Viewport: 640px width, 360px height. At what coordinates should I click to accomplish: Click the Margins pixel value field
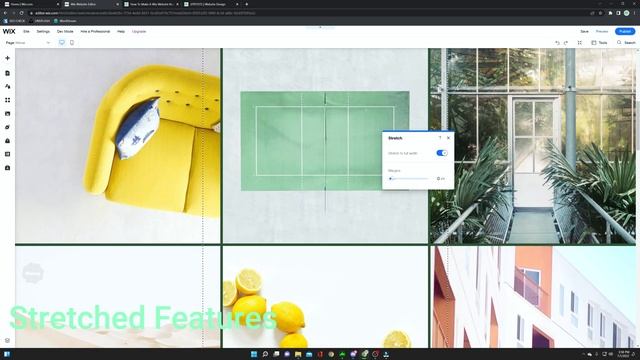click(x=440, y=179)
